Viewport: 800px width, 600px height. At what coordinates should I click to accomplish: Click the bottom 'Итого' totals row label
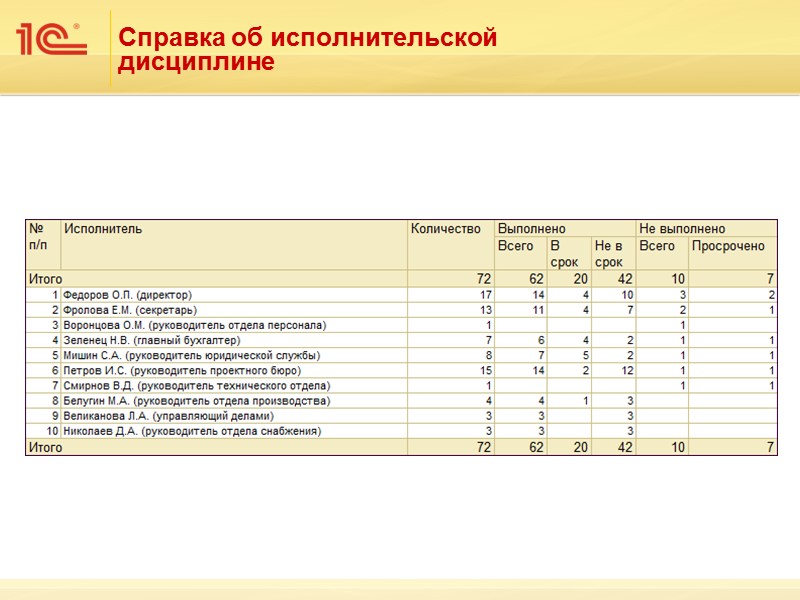[x=45, y=447]
